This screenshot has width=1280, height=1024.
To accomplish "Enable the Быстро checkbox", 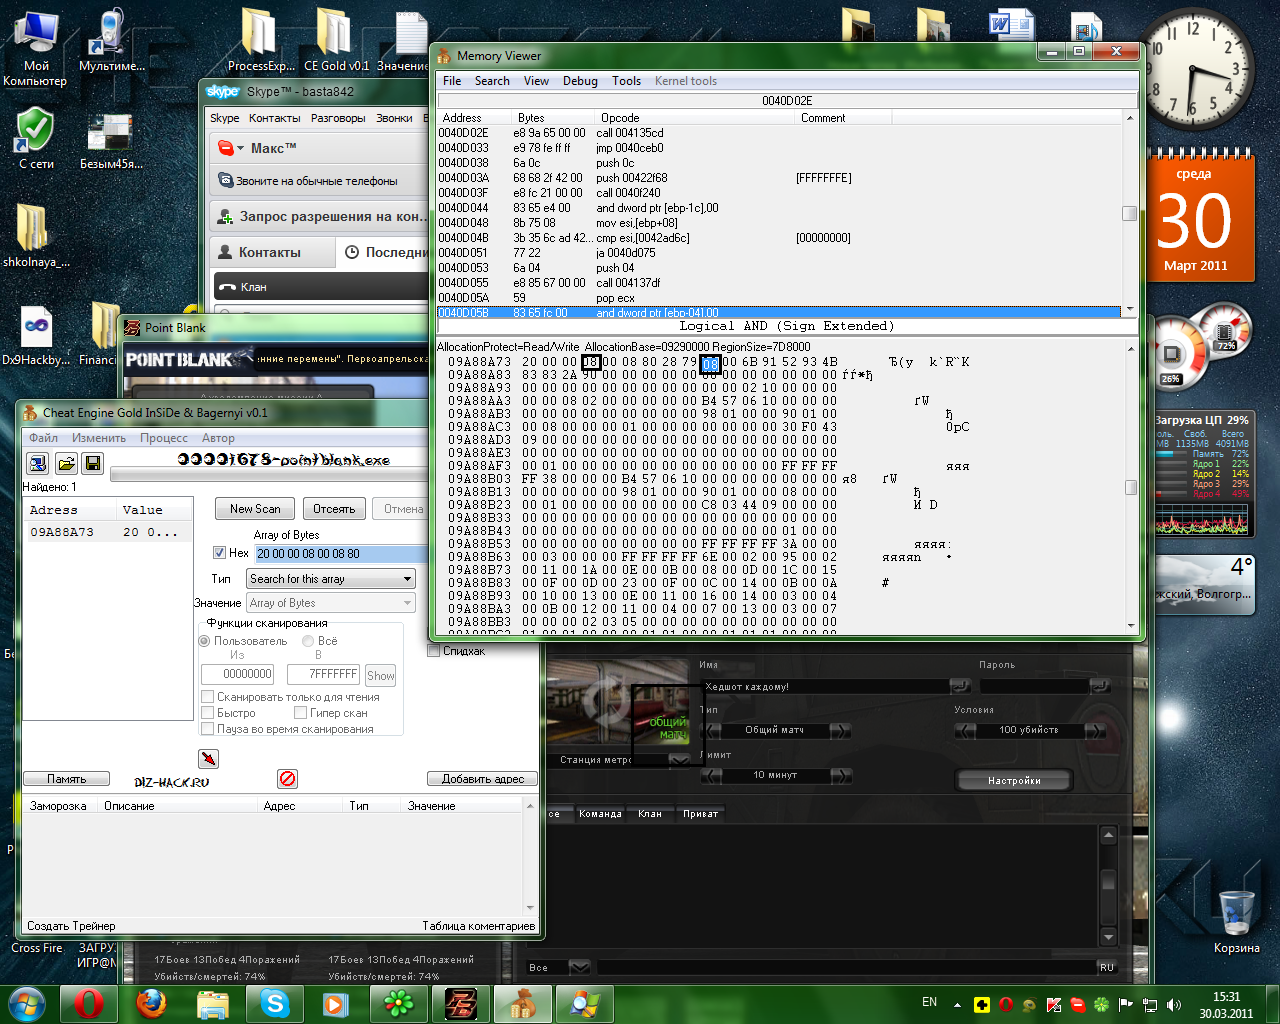I will click(x=207, y=712).
